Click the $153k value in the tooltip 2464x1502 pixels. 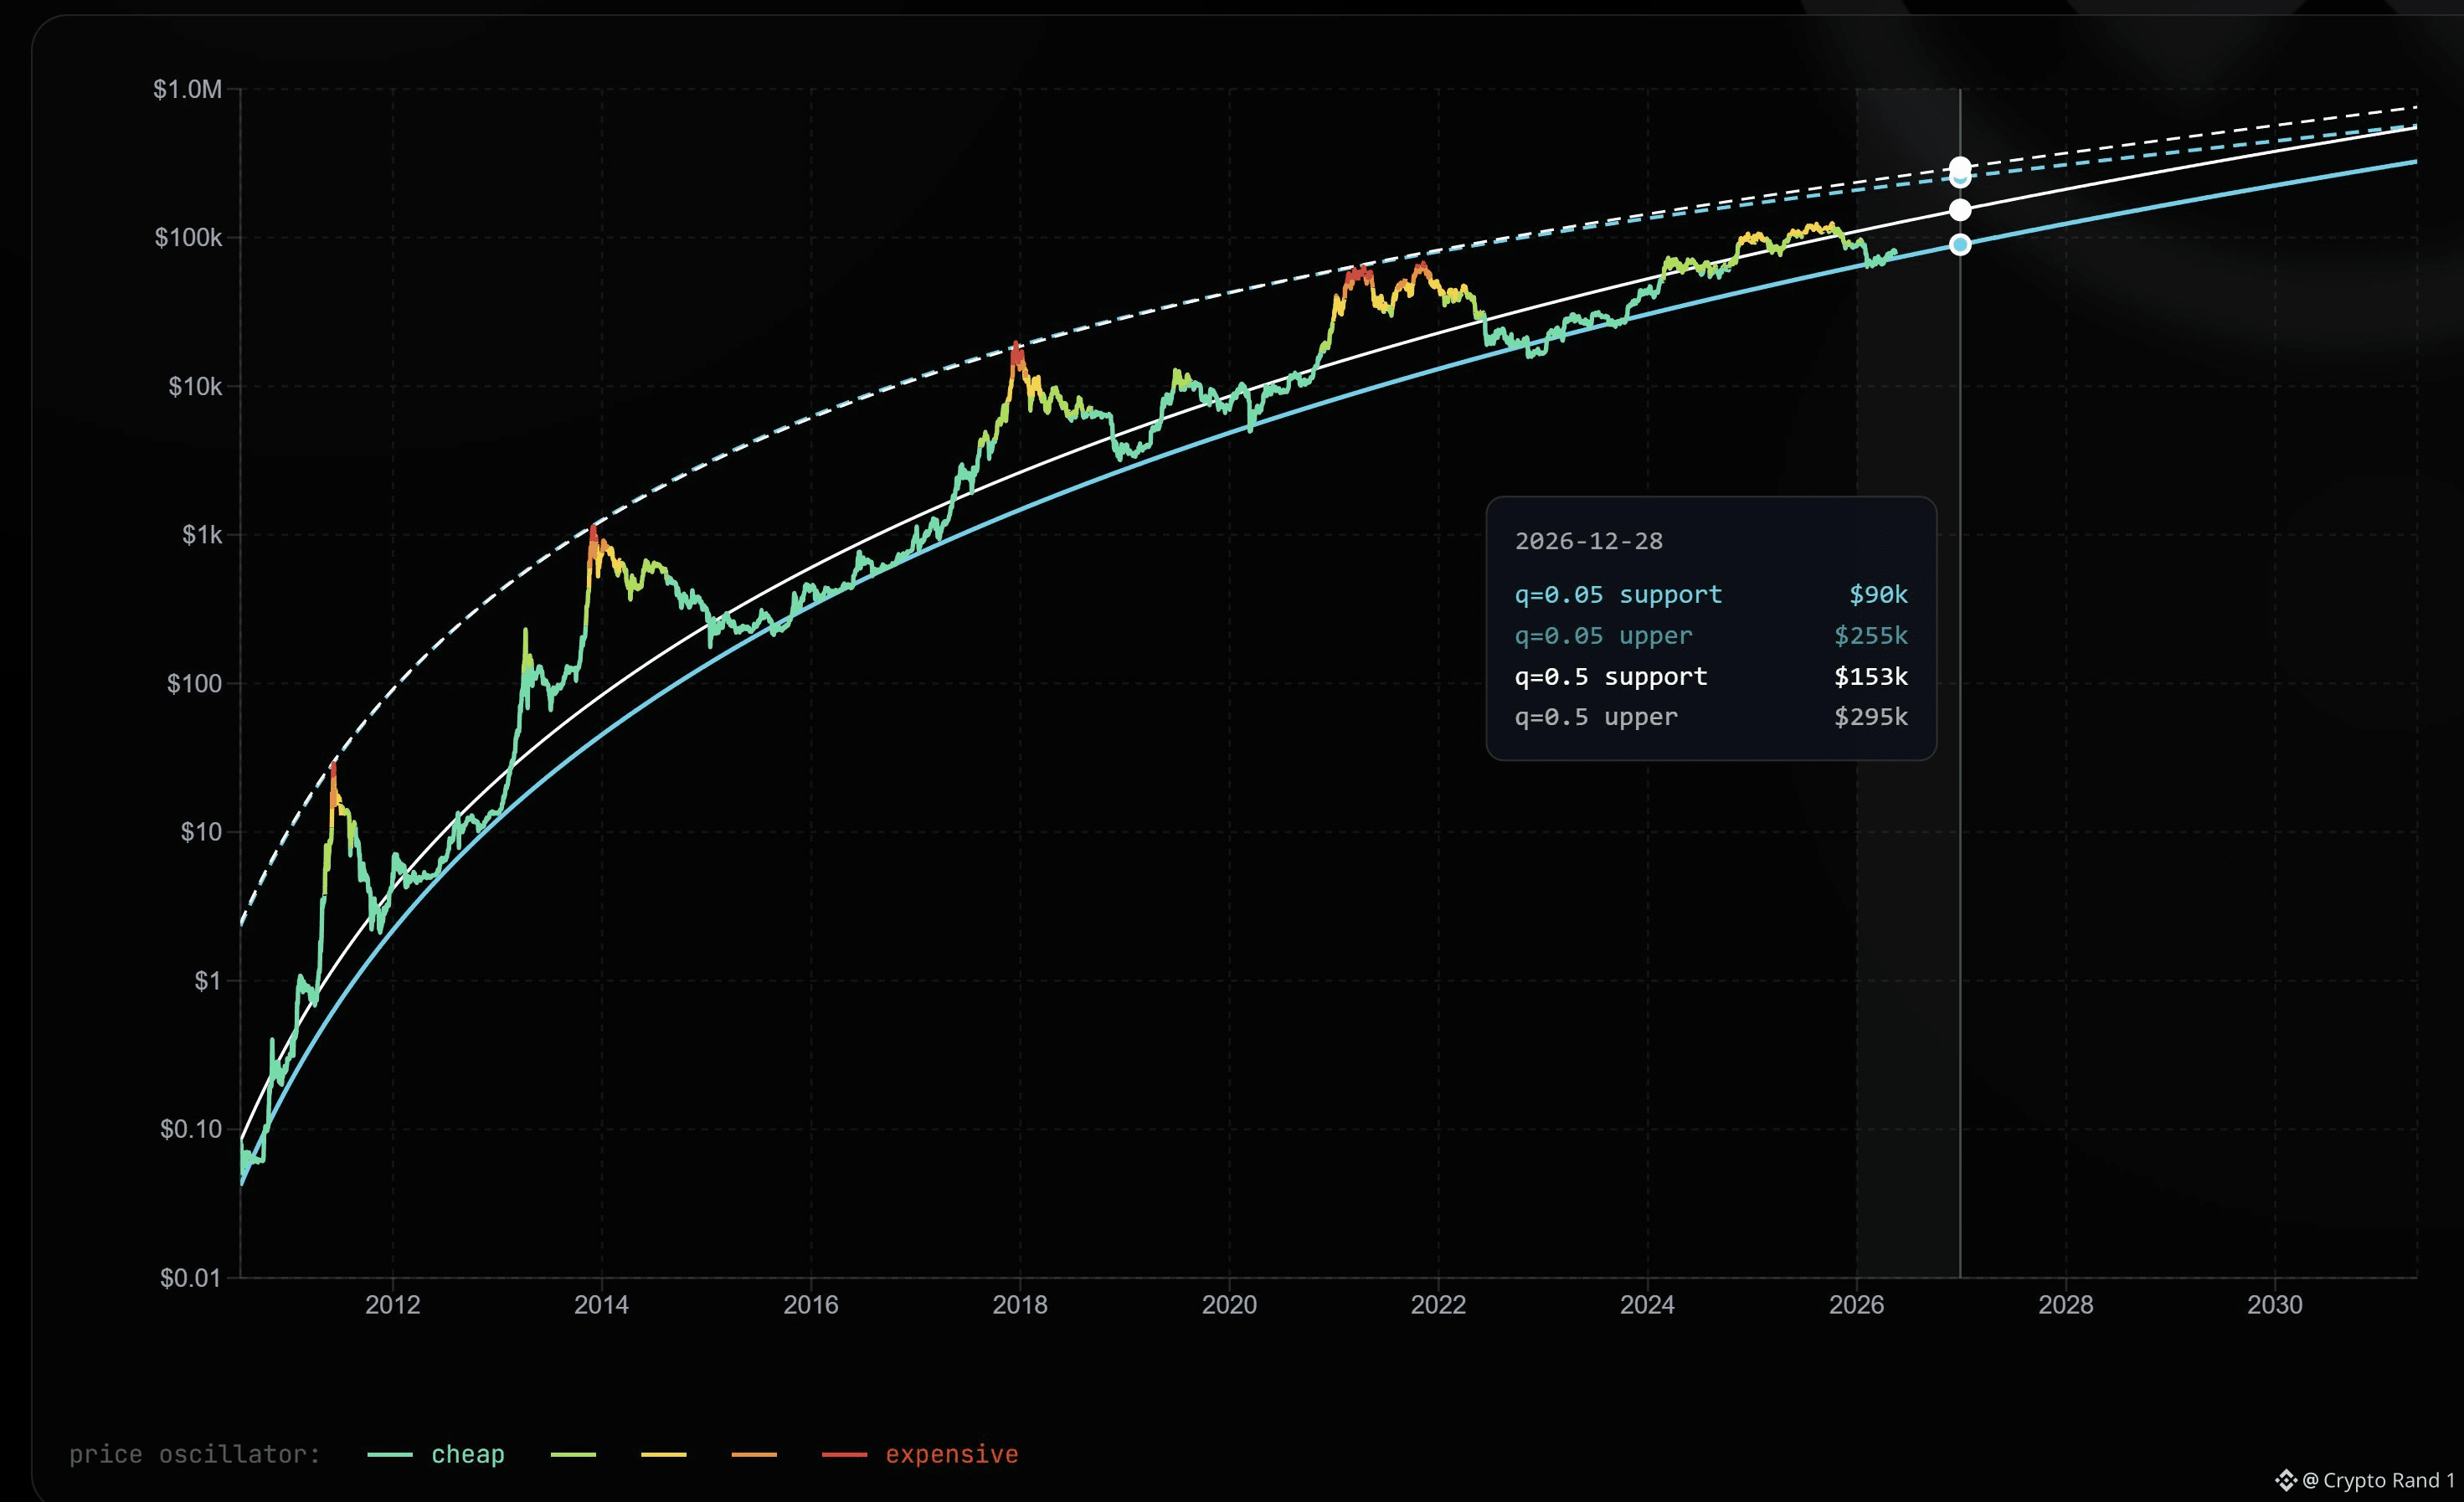(x=1871, y=677)
